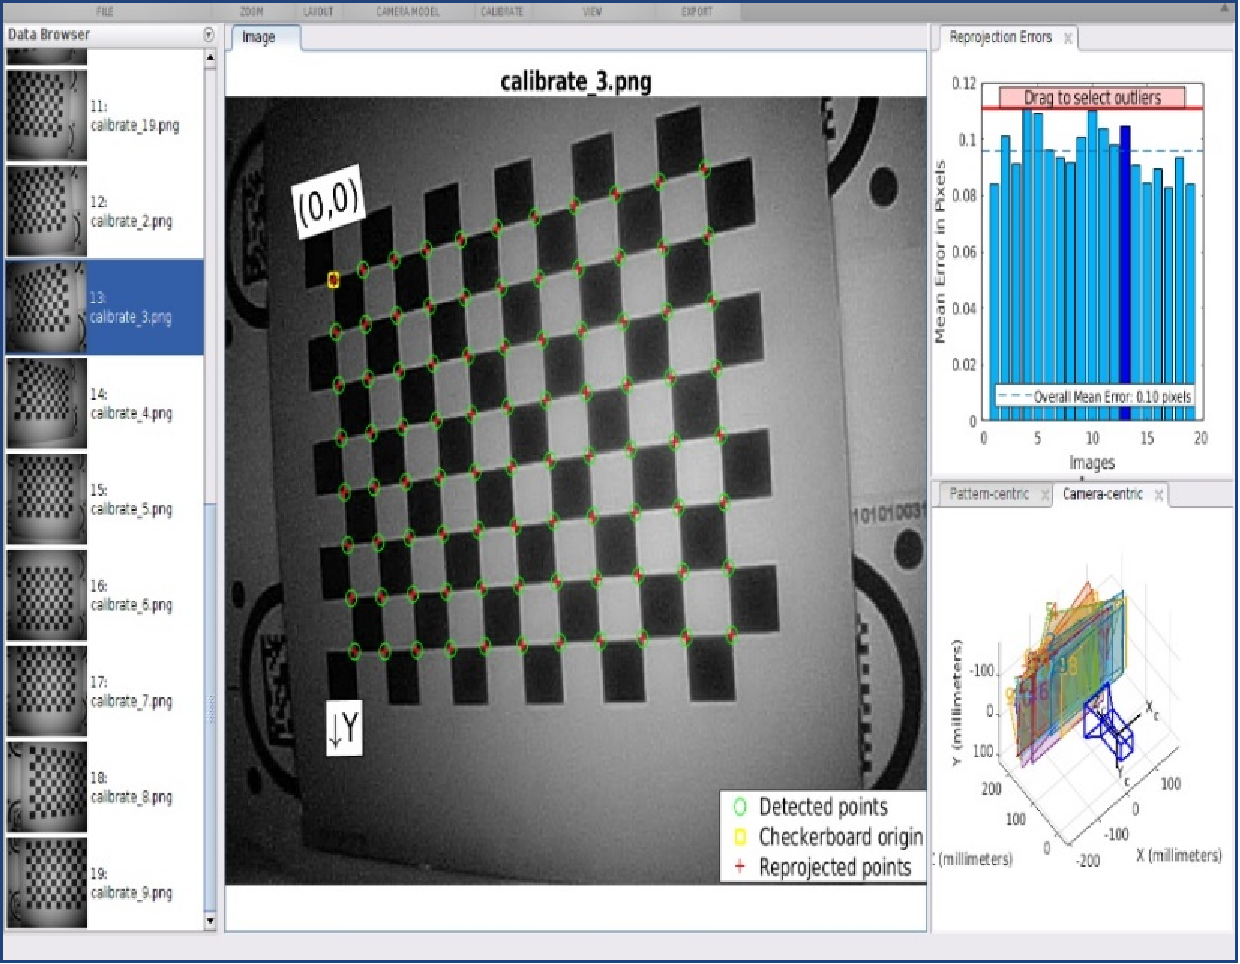Click the blue camera wireframe in 3D plot

1110,722
